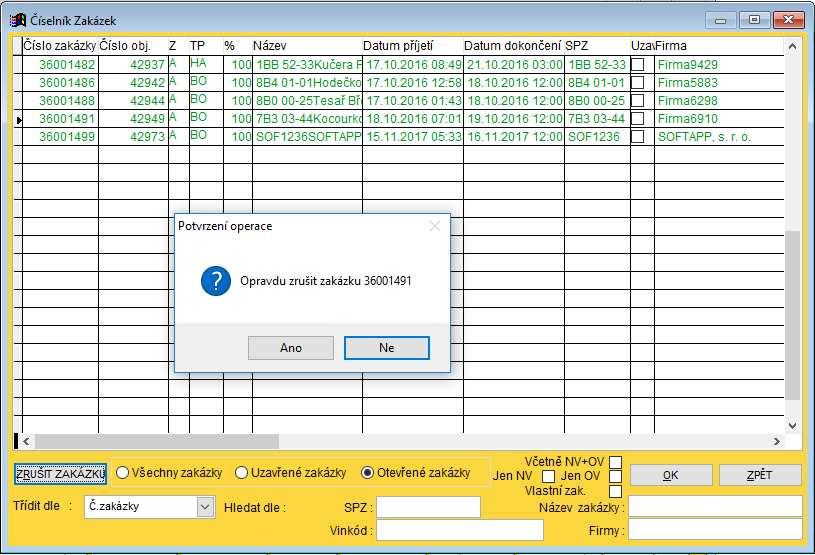Click the HA type cell of order 36001482
The width and height of the screenshot is (815, 555).
pos(206,64)
